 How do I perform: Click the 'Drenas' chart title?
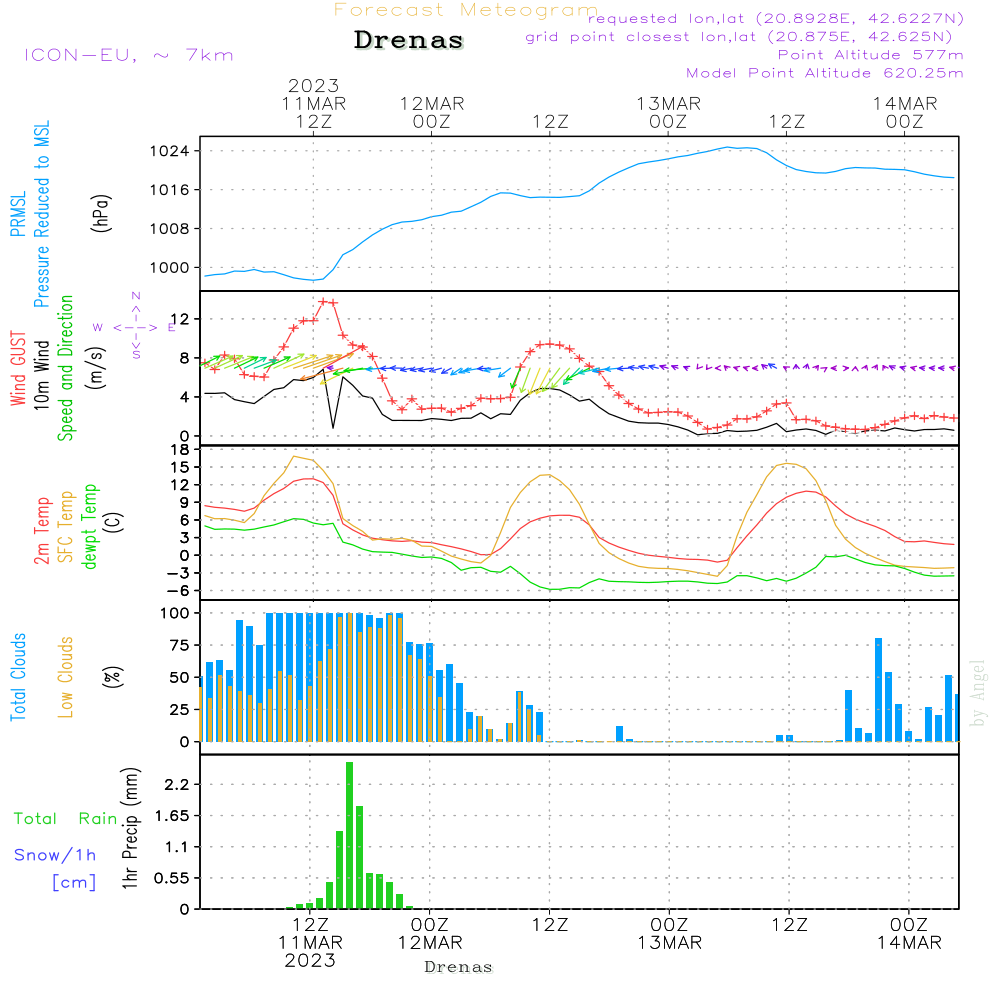408,40
